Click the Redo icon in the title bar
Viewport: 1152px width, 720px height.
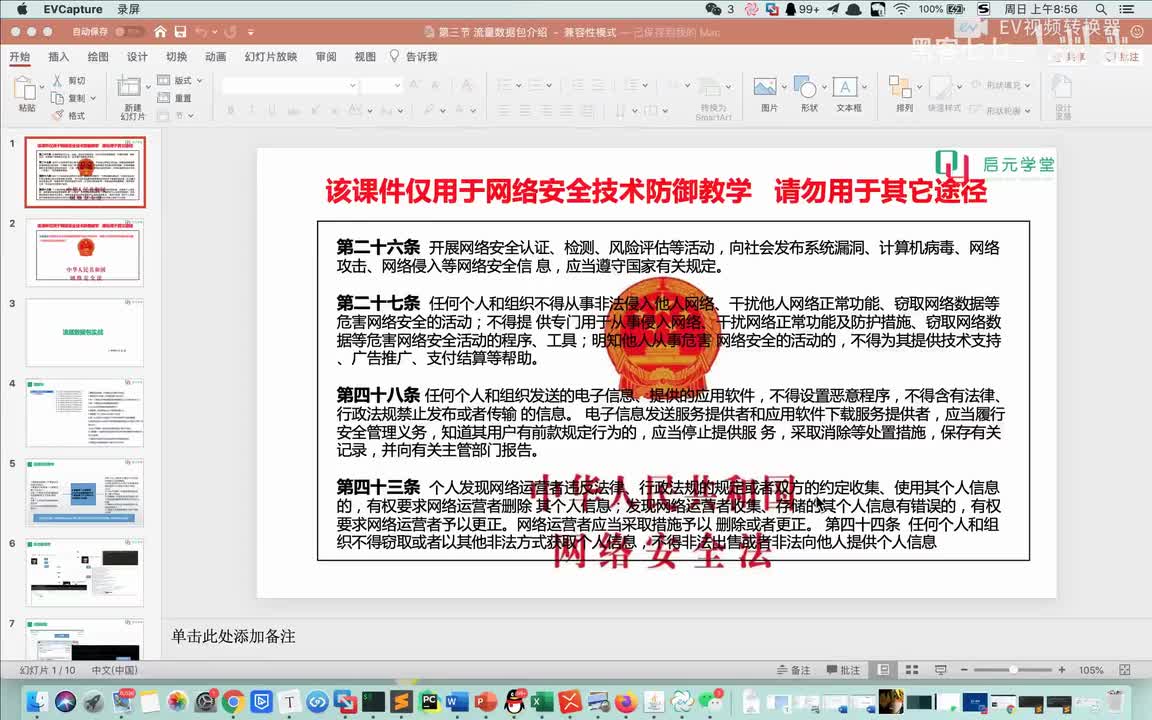click(x=231, y=32)
